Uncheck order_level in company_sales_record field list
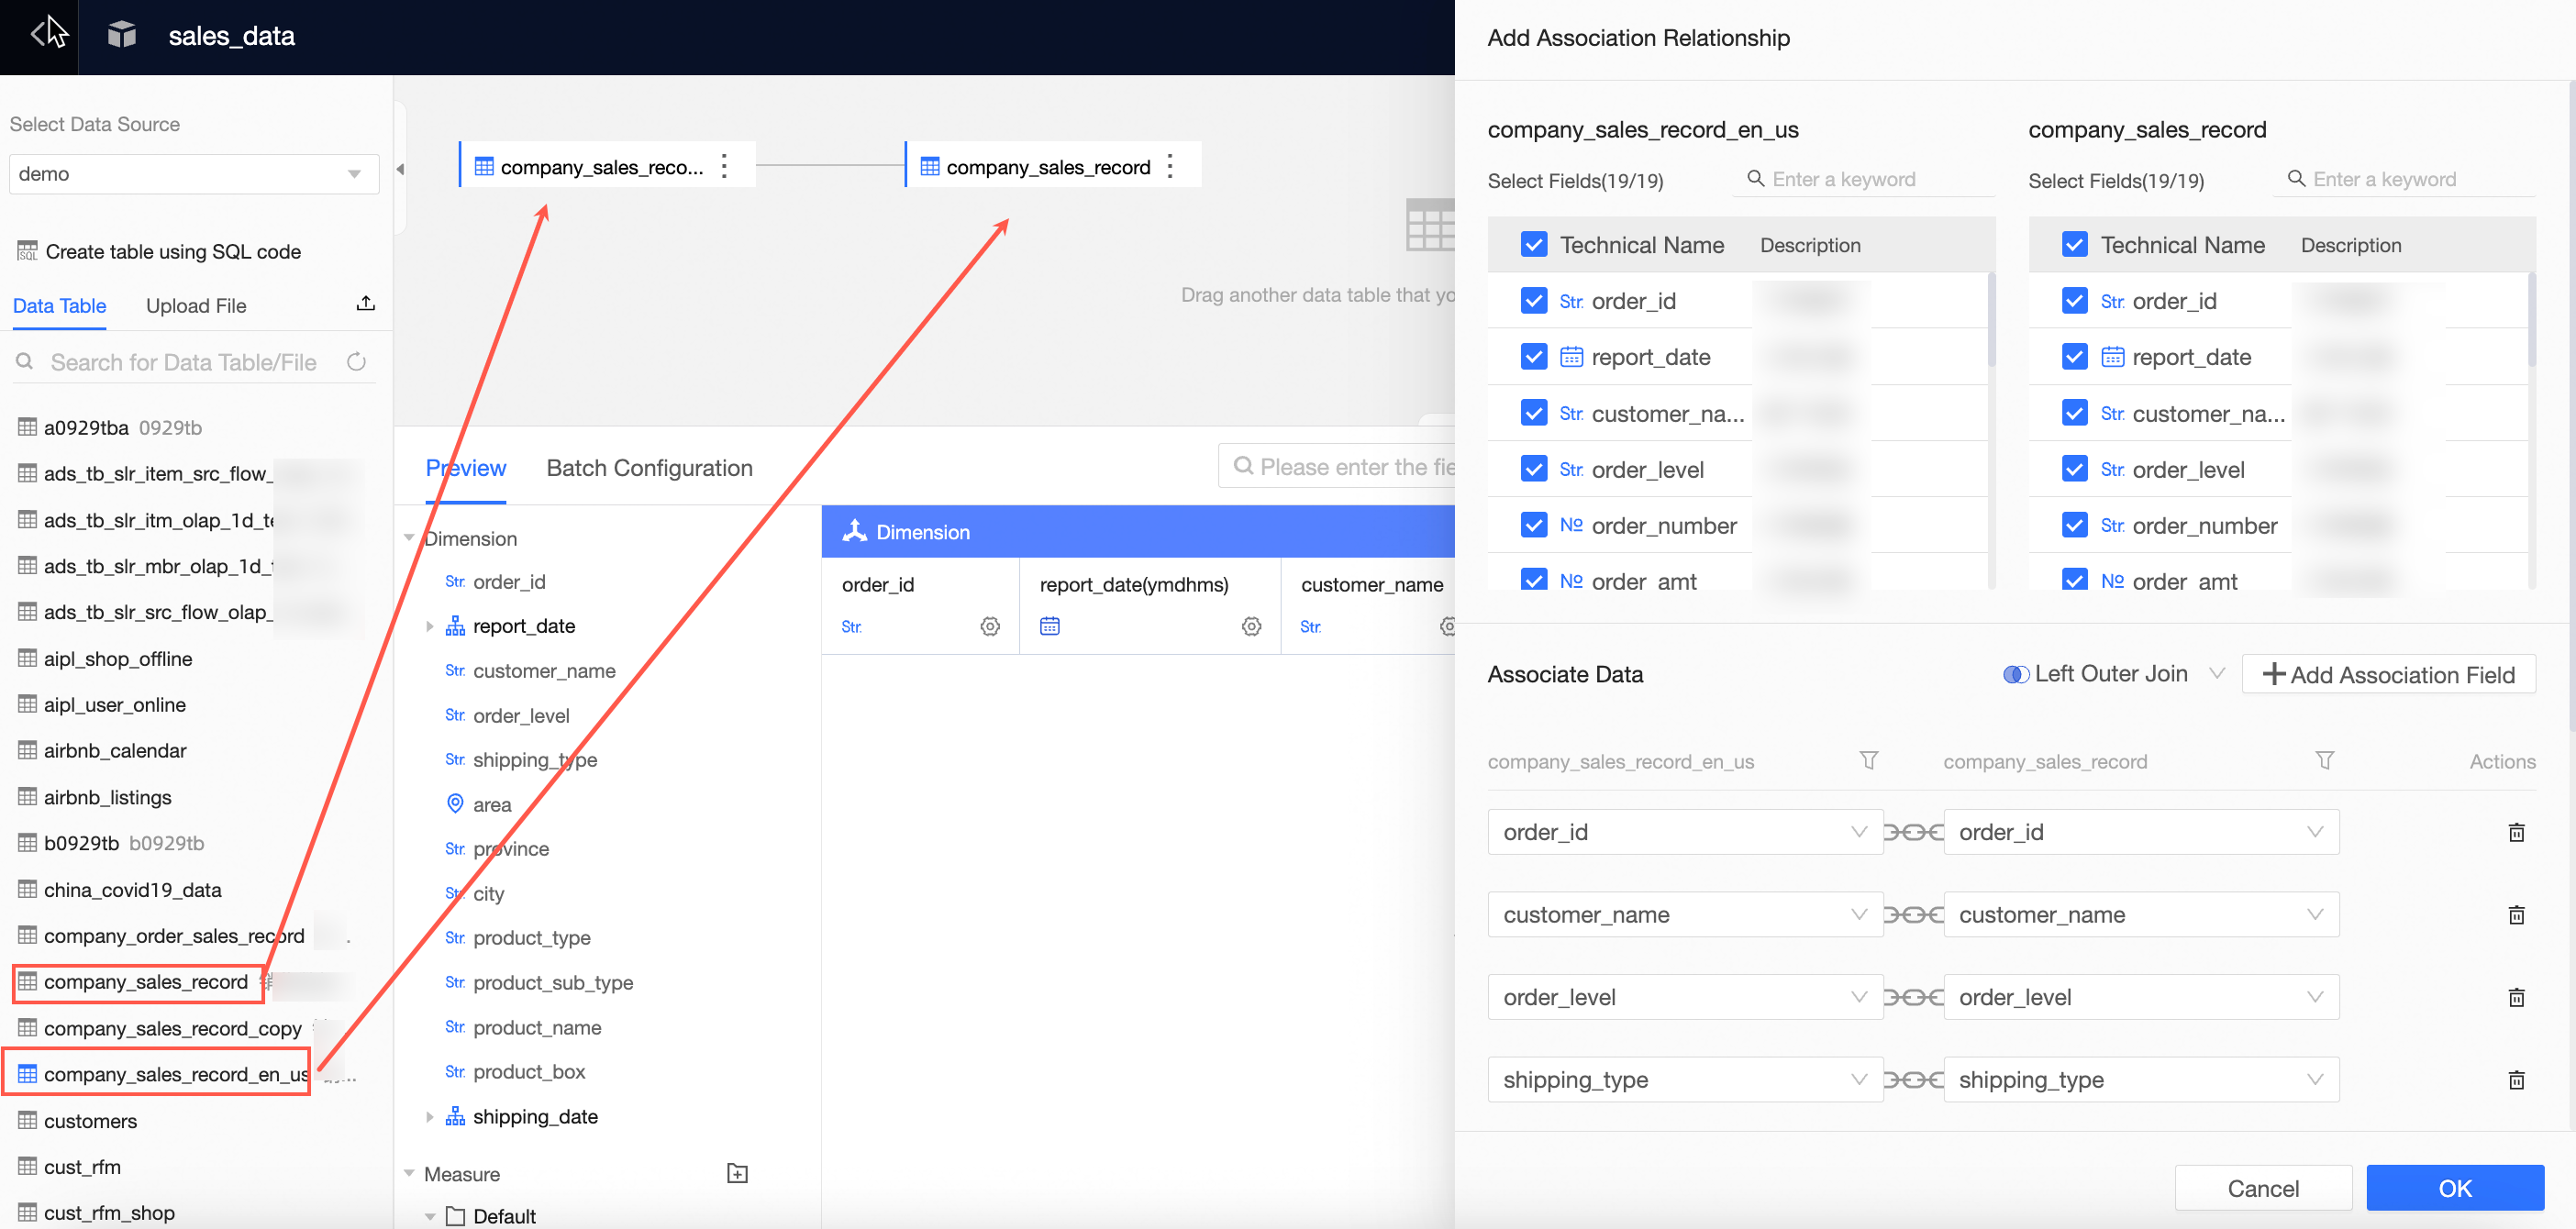 click(2074, 469)
